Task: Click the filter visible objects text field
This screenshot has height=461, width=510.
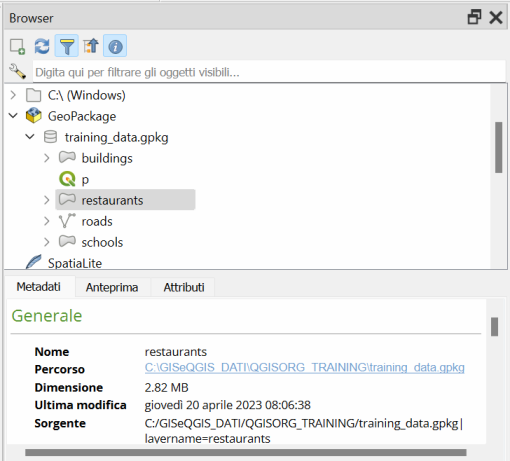Action: pos(269,72)
